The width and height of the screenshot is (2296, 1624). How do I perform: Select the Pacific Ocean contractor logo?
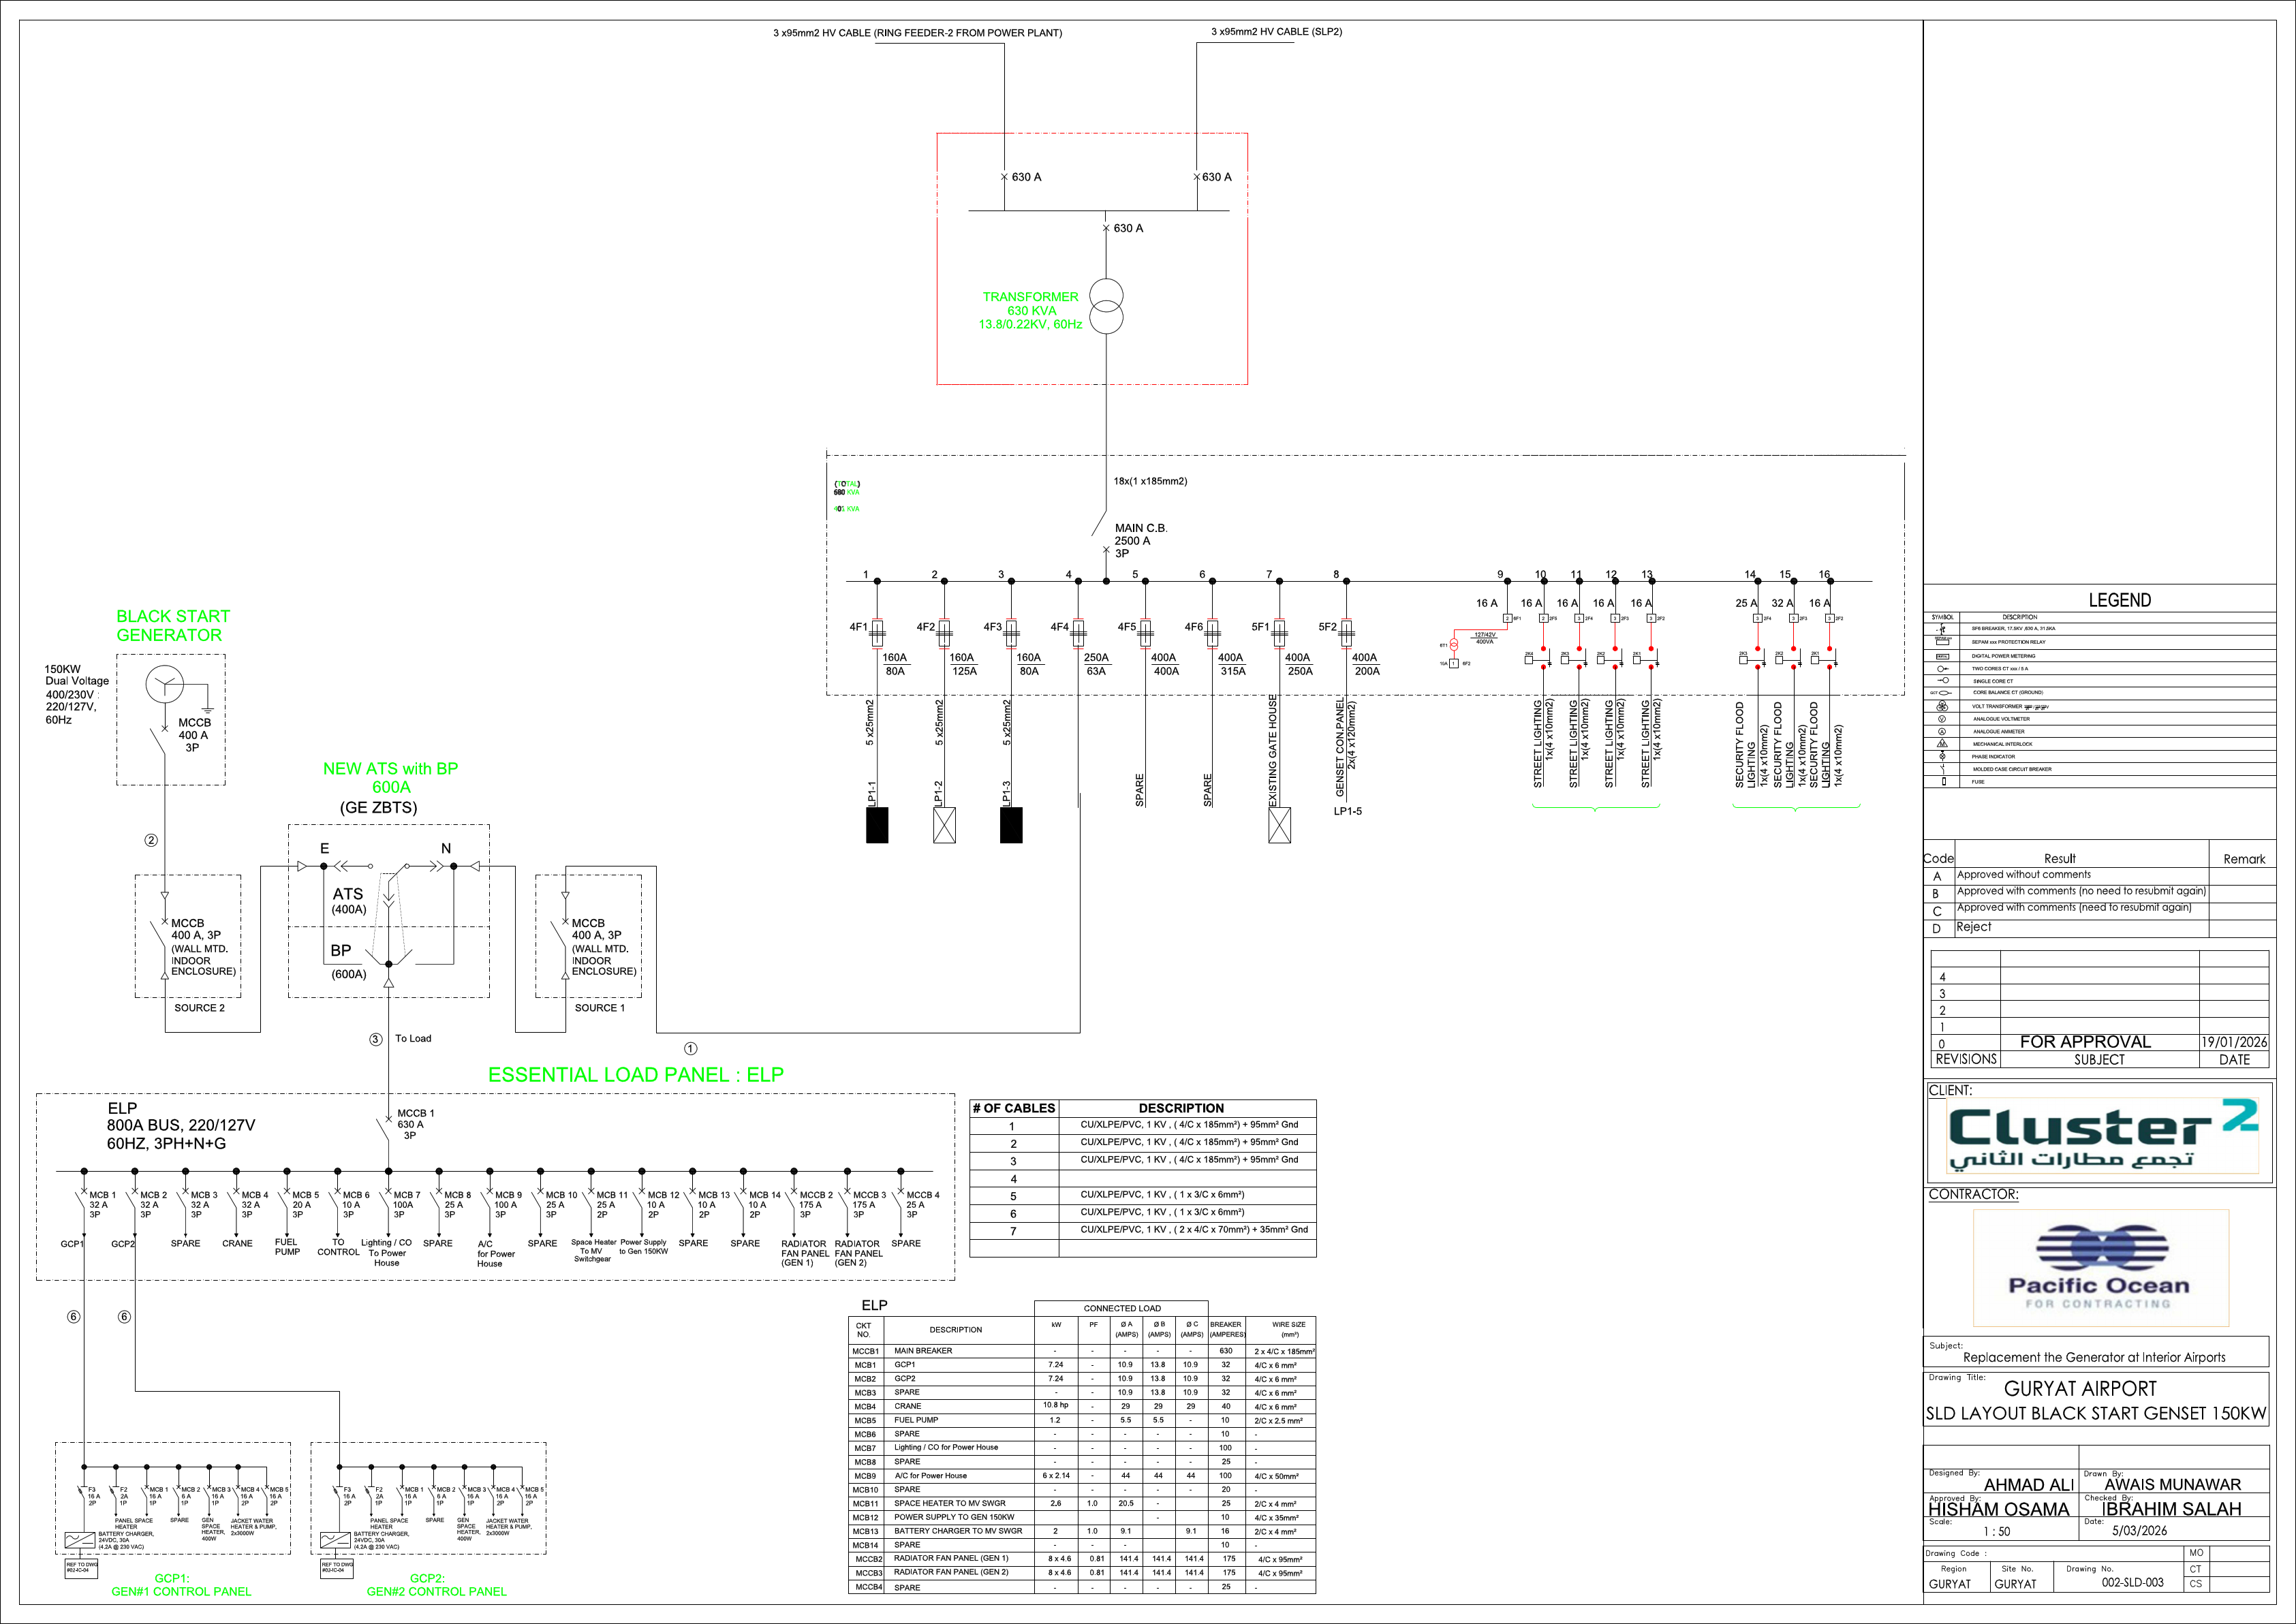point(2100,1268)
